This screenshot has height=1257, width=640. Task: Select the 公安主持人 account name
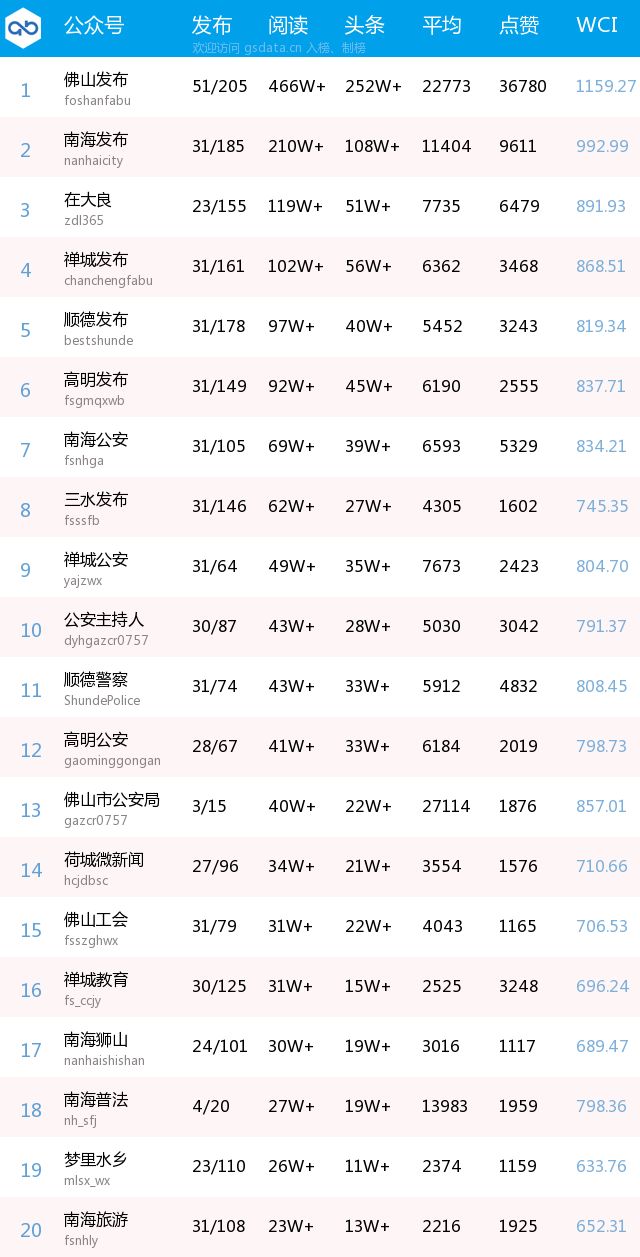(x=104, y=619)
